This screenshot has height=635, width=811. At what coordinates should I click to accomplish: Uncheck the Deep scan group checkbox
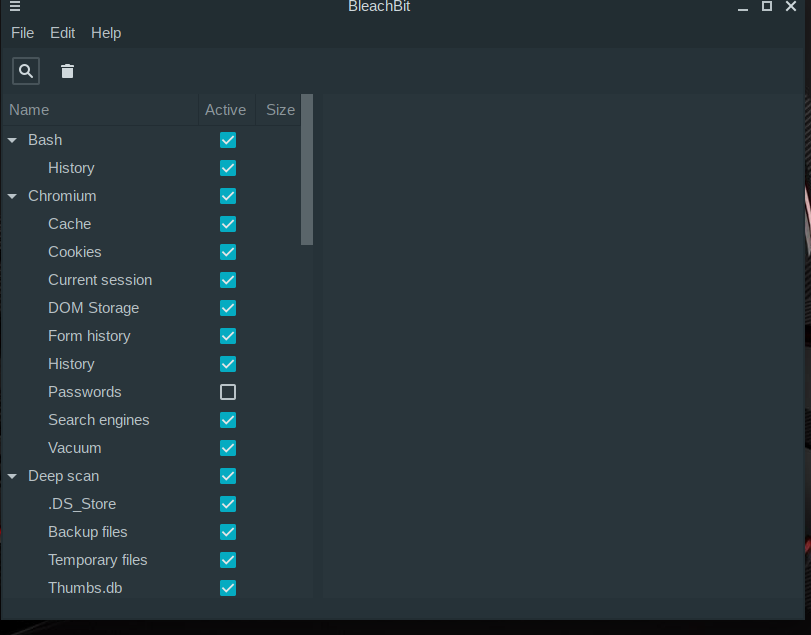click(228, 476)
